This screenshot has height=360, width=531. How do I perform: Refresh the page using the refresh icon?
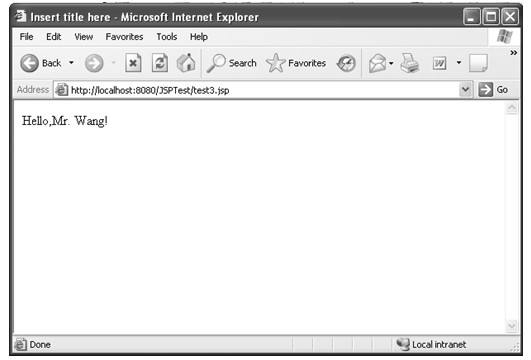[160, 63]
